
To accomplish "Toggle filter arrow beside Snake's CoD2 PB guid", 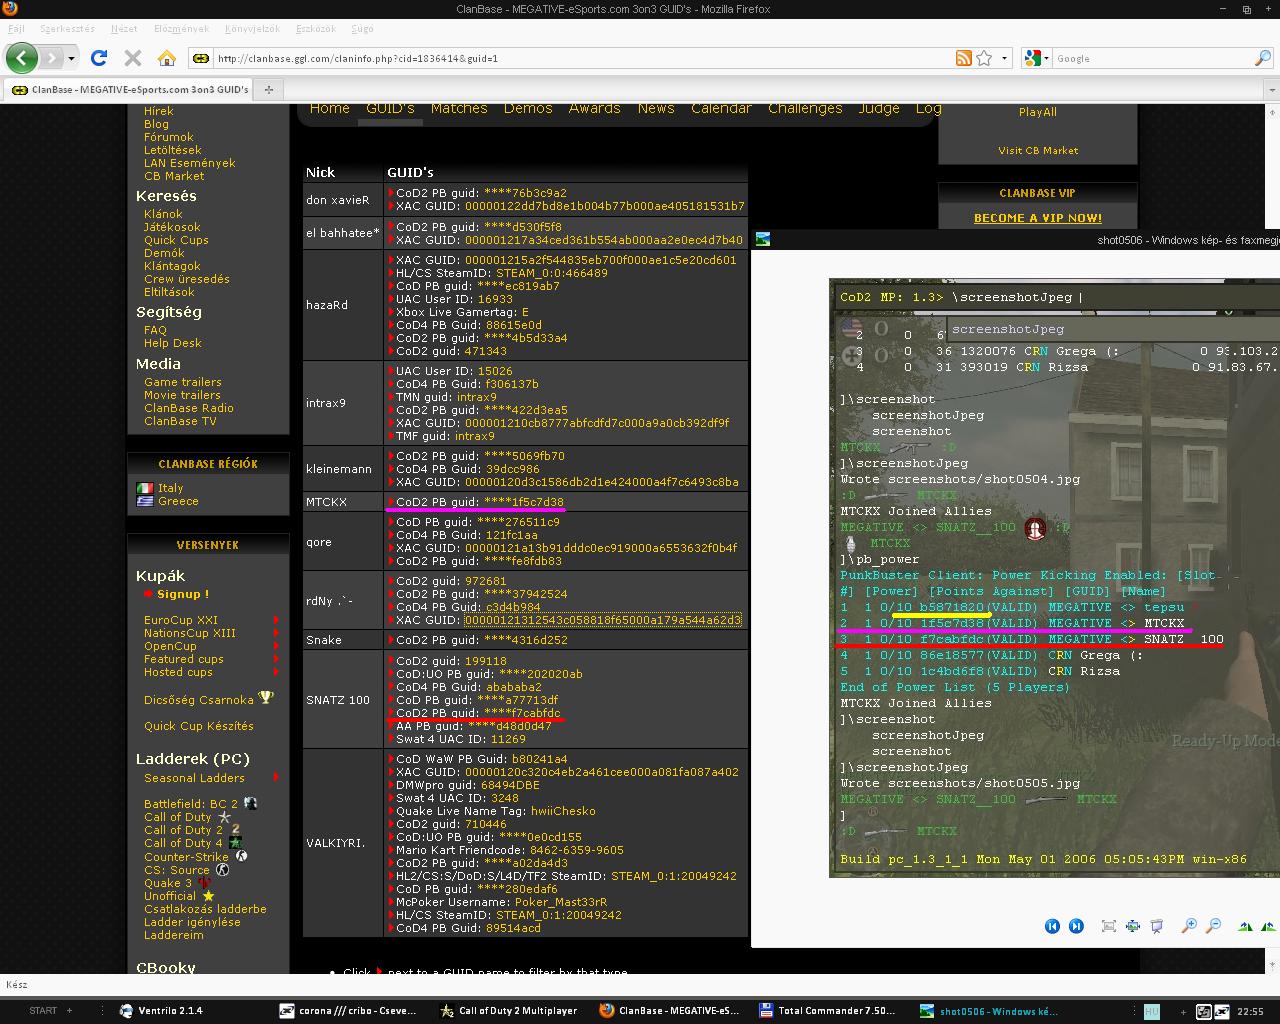I will [391, 640].
